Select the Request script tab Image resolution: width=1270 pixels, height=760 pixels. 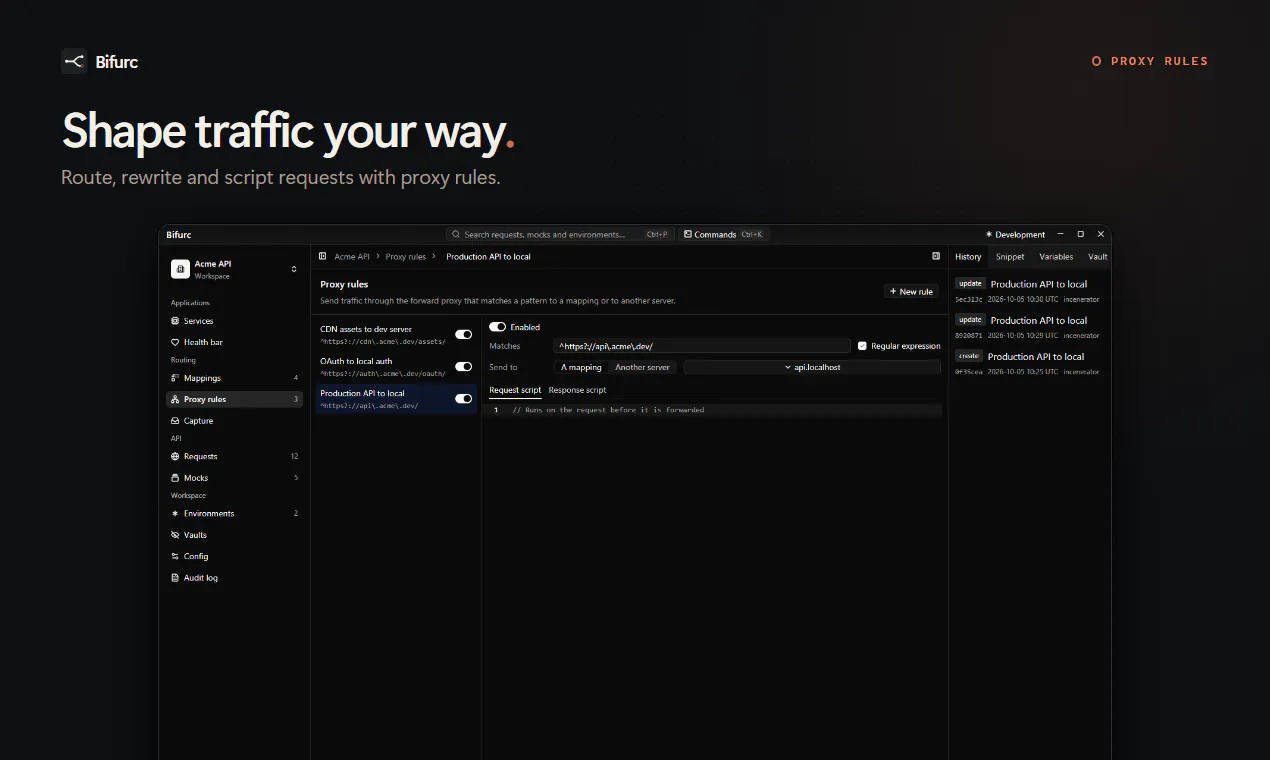coord(515,390)
